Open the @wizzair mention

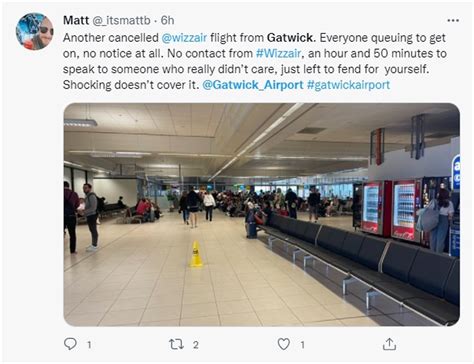coord(184,38)
